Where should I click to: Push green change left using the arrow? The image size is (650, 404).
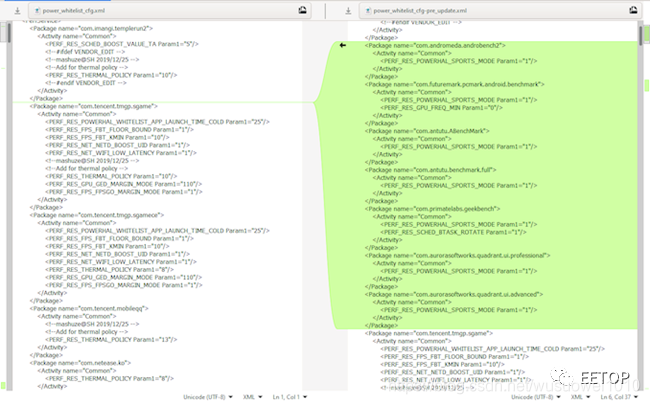343,45
